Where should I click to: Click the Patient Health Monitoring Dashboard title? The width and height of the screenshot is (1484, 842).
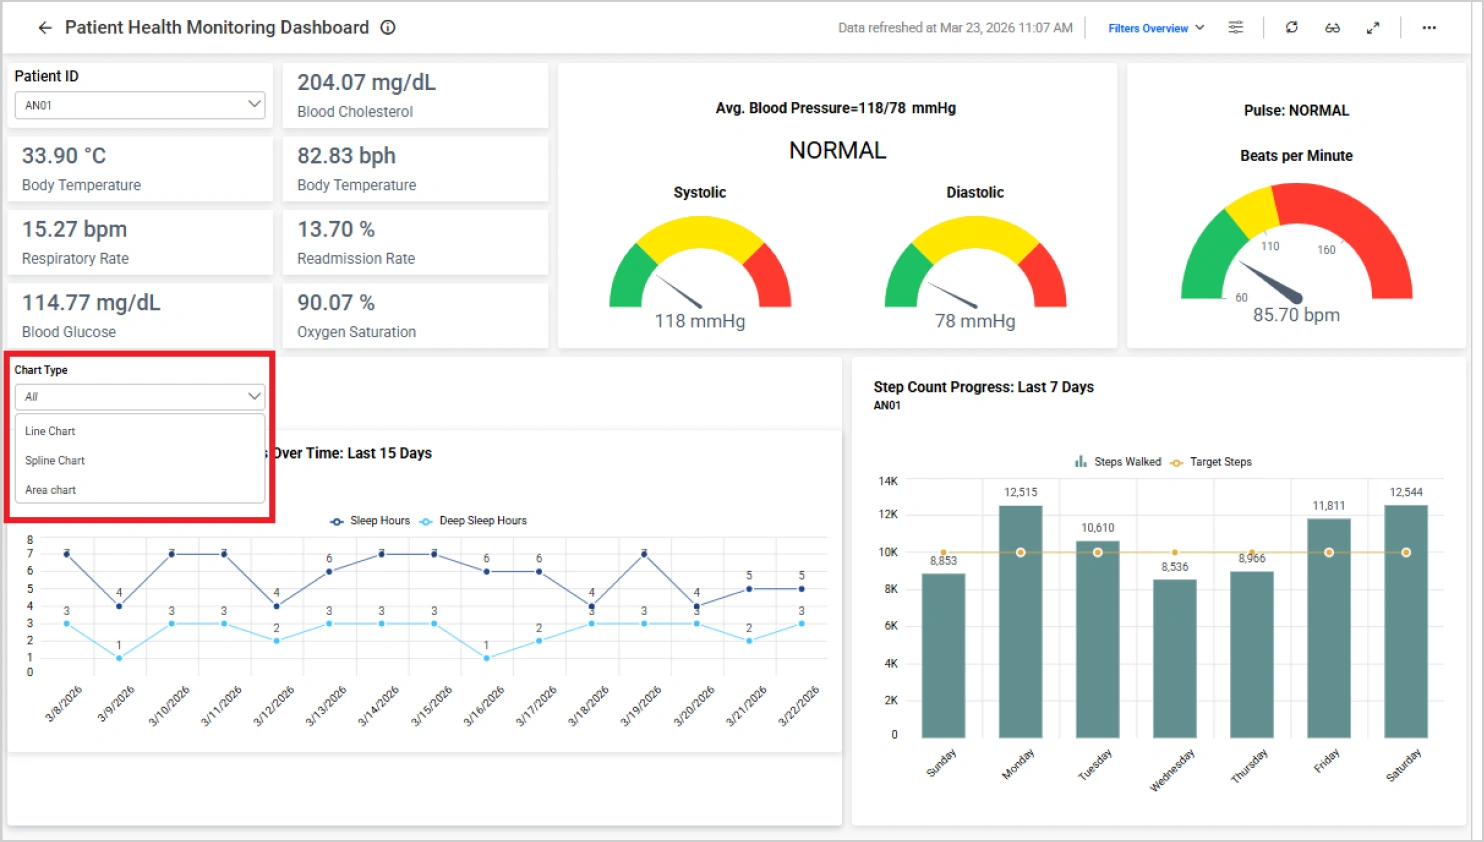217,28
